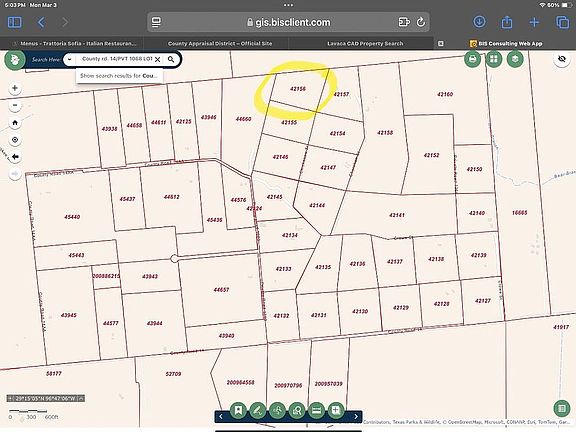Open the map layers cube icon
Screen dimensions: 576x432
tap(515, 59)
